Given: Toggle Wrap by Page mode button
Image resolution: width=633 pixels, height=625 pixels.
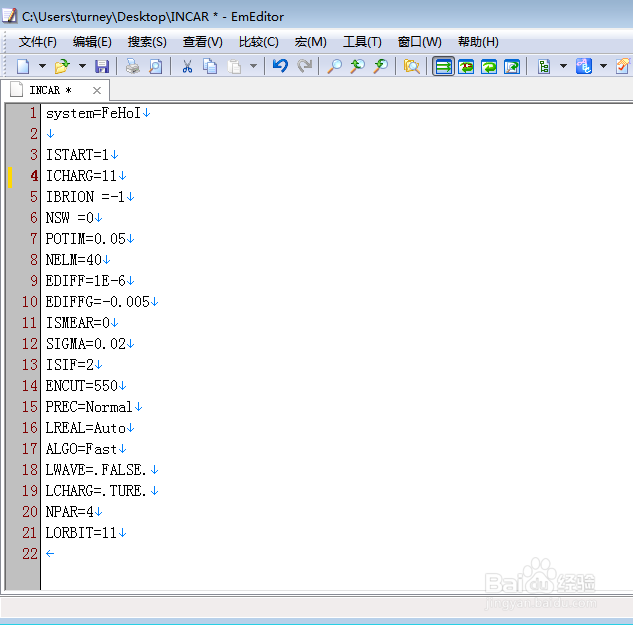Looking at the screenshot, I should click(x=512, y=66).
